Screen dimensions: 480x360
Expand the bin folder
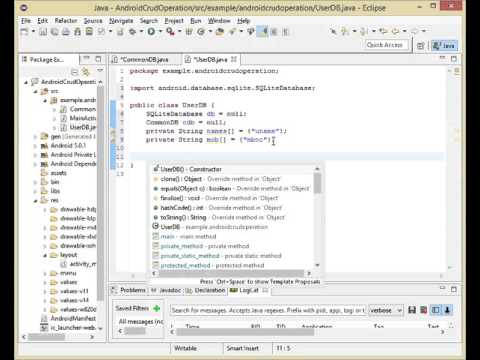tap(35, 182)
